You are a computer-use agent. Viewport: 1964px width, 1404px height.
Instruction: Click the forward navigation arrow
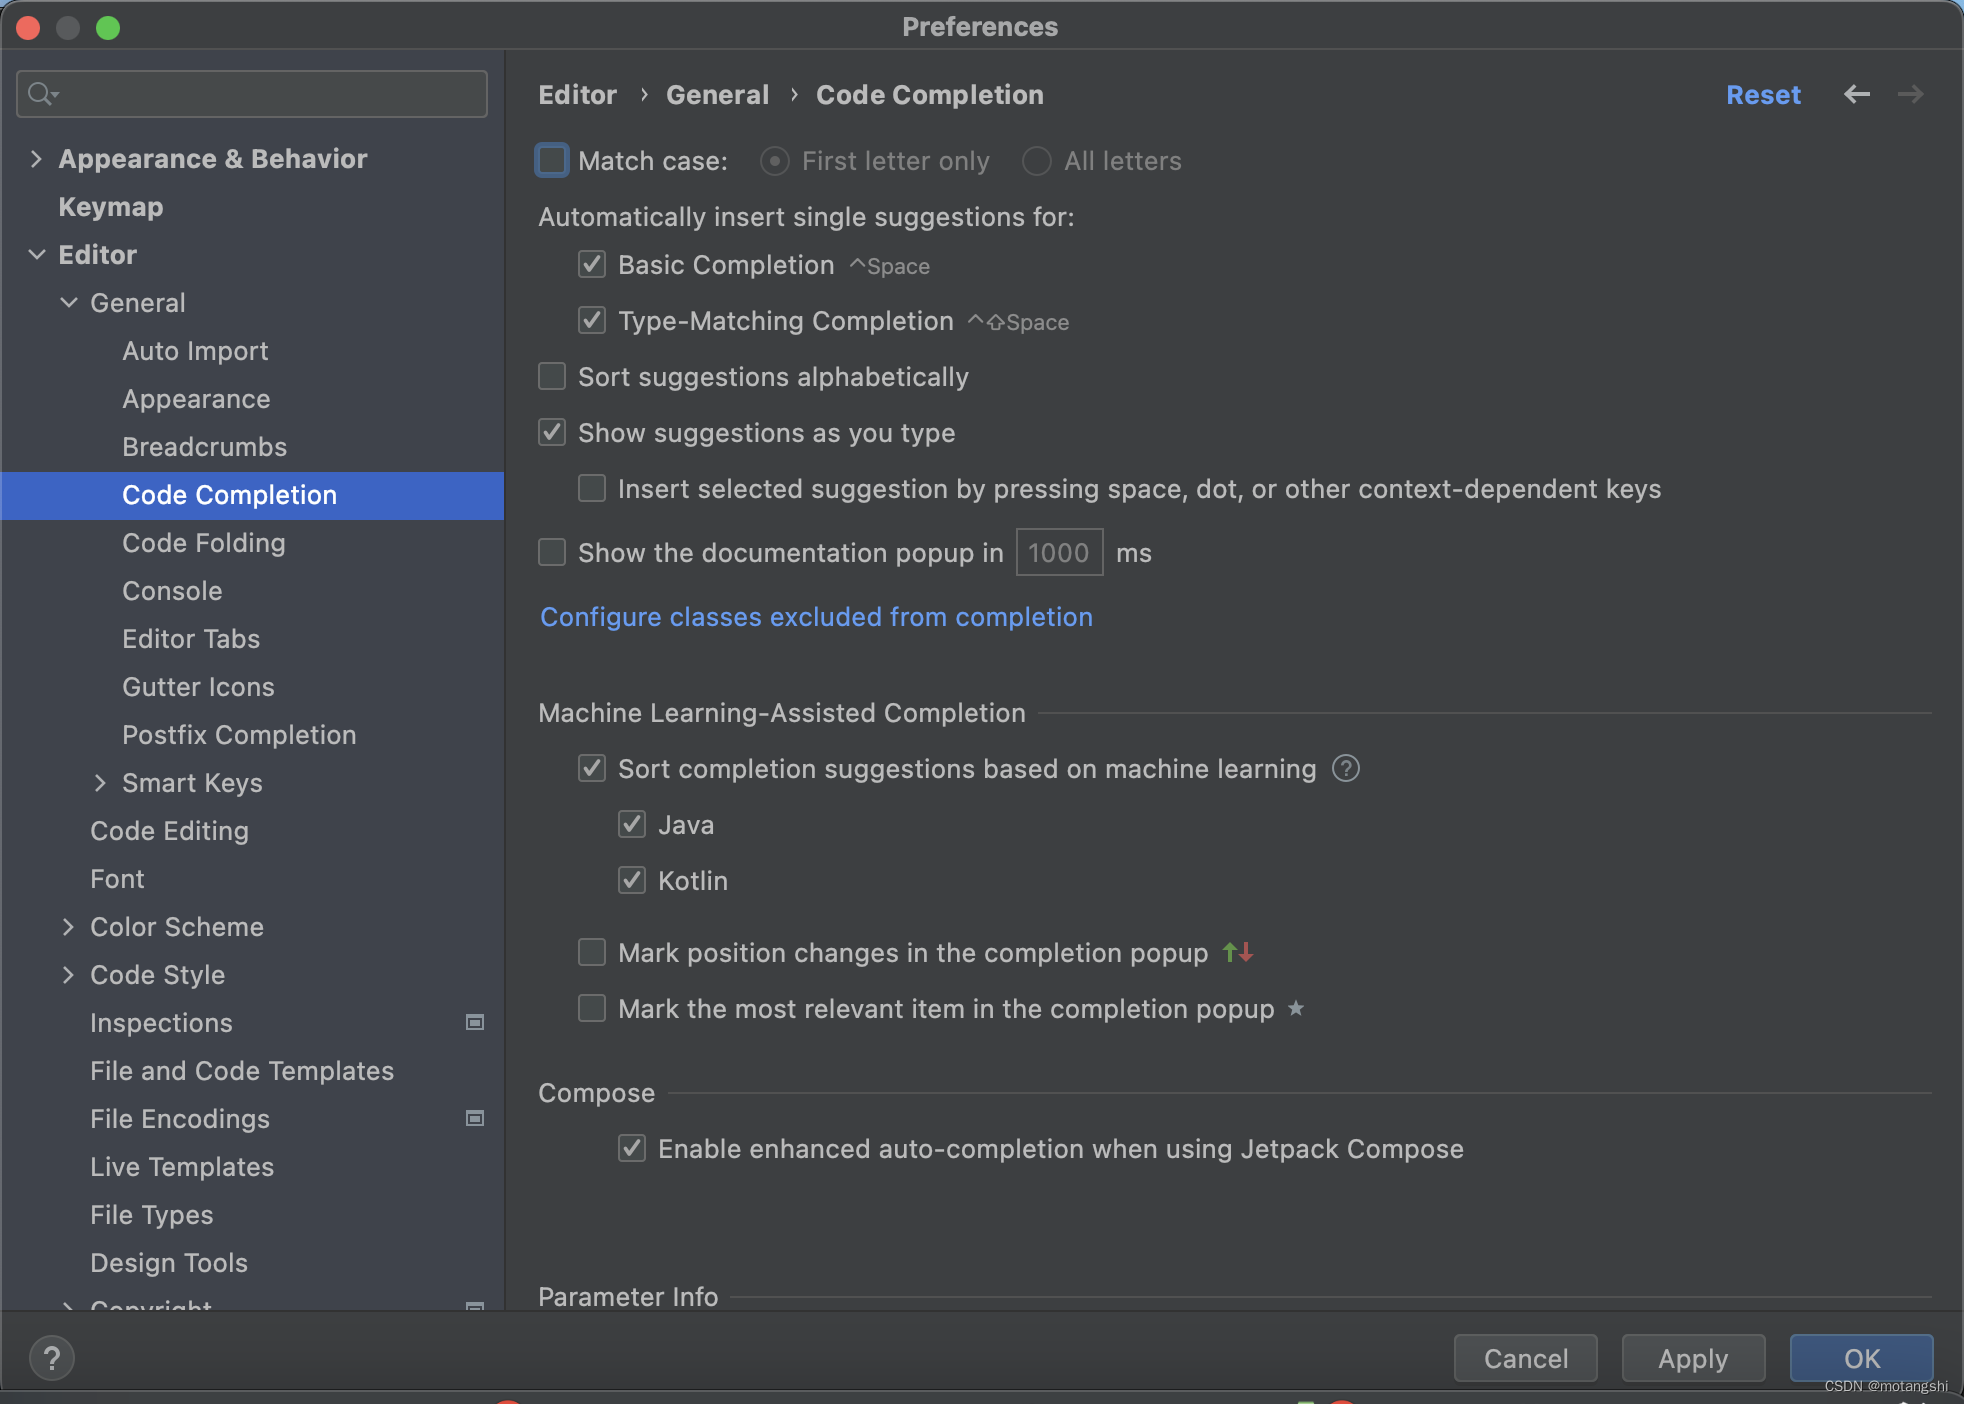point(1910,94)
